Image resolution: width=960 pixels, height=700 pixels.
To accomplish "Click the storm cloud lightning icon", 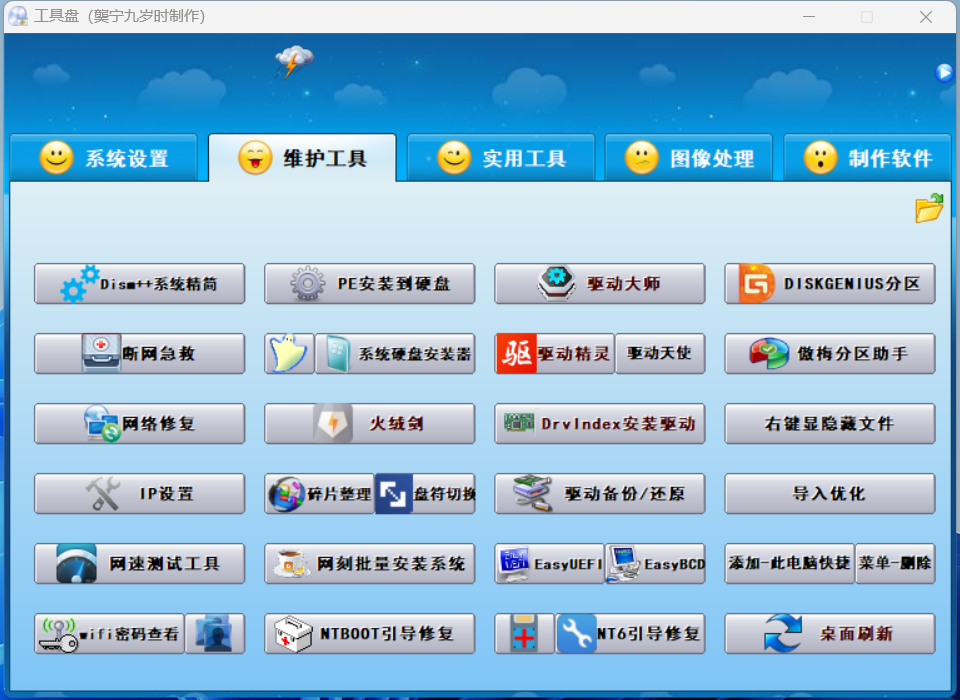I will coord(293,62).
